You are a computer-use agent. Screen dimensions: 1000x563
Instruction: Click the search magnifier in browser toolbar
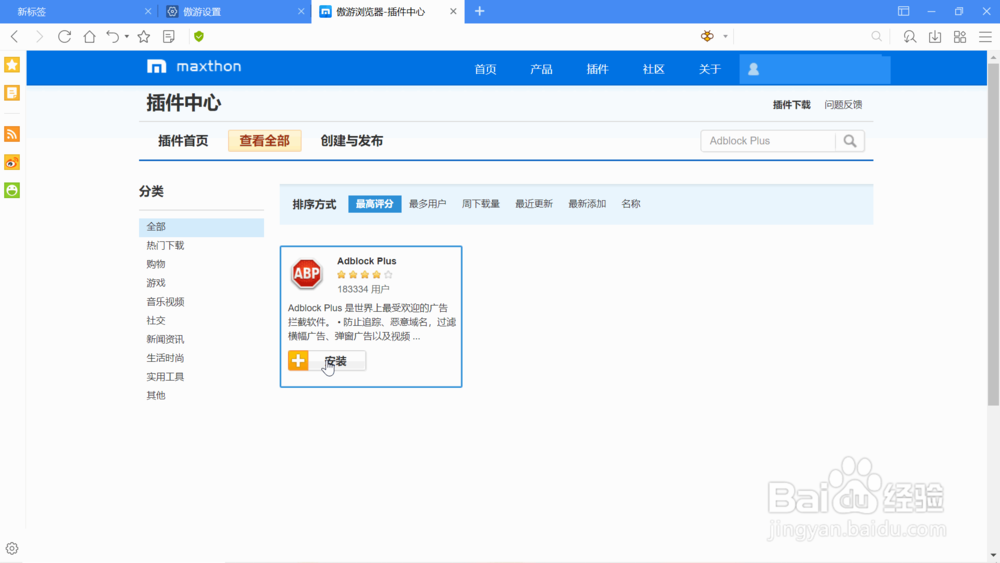[x=877, y=37]
